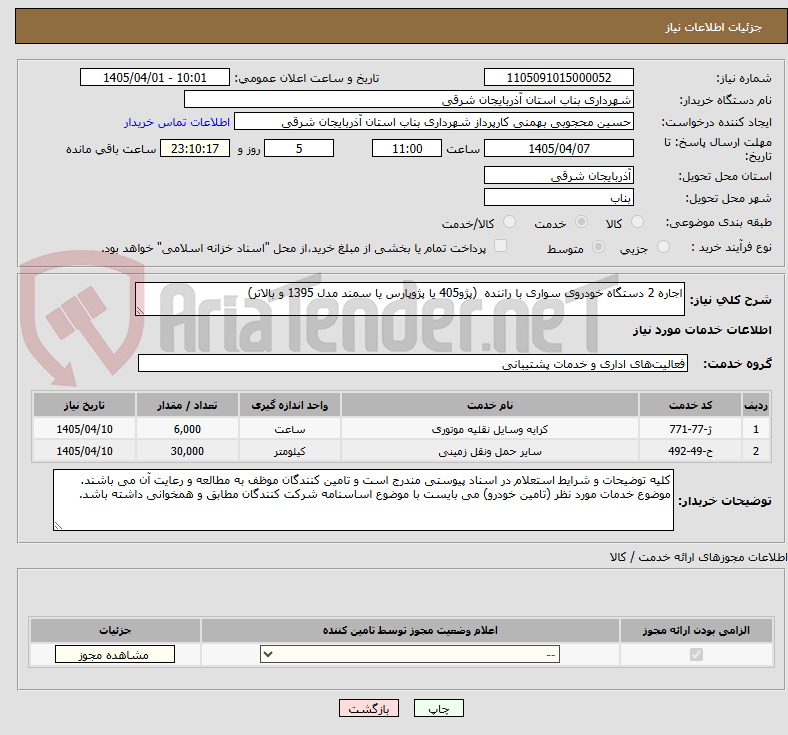Select the جزیی purchase type radio

point(663,247)
